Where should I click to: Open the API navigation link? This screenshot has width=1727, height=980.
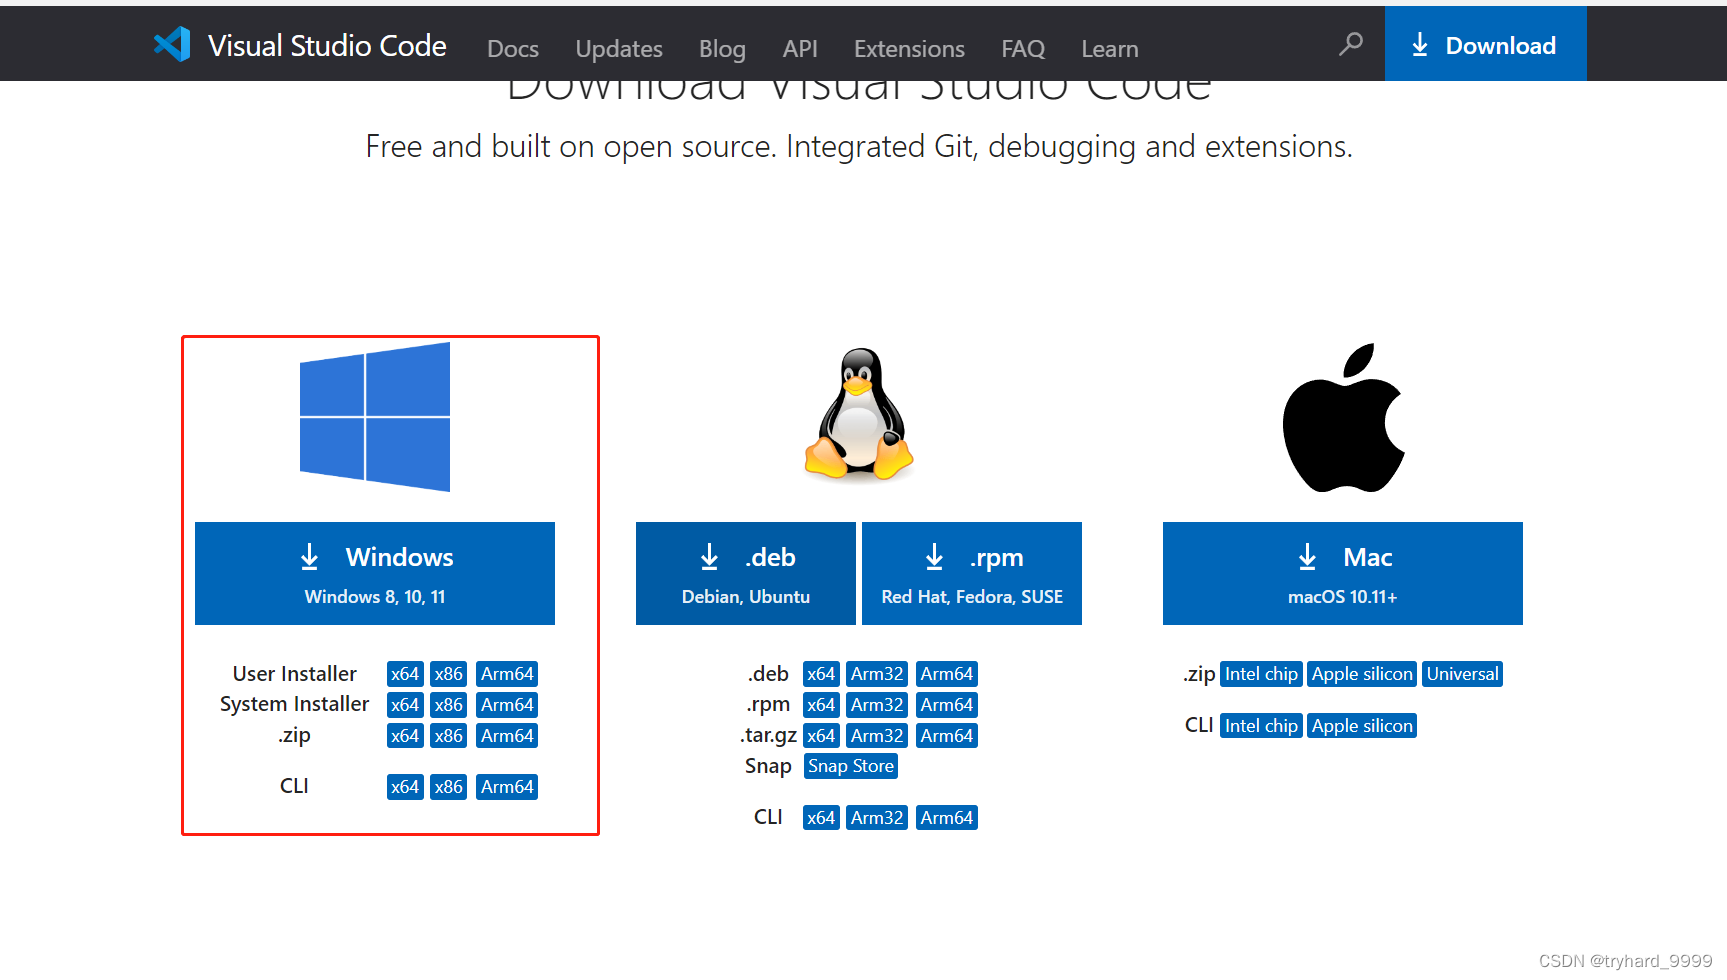[800, 48]
